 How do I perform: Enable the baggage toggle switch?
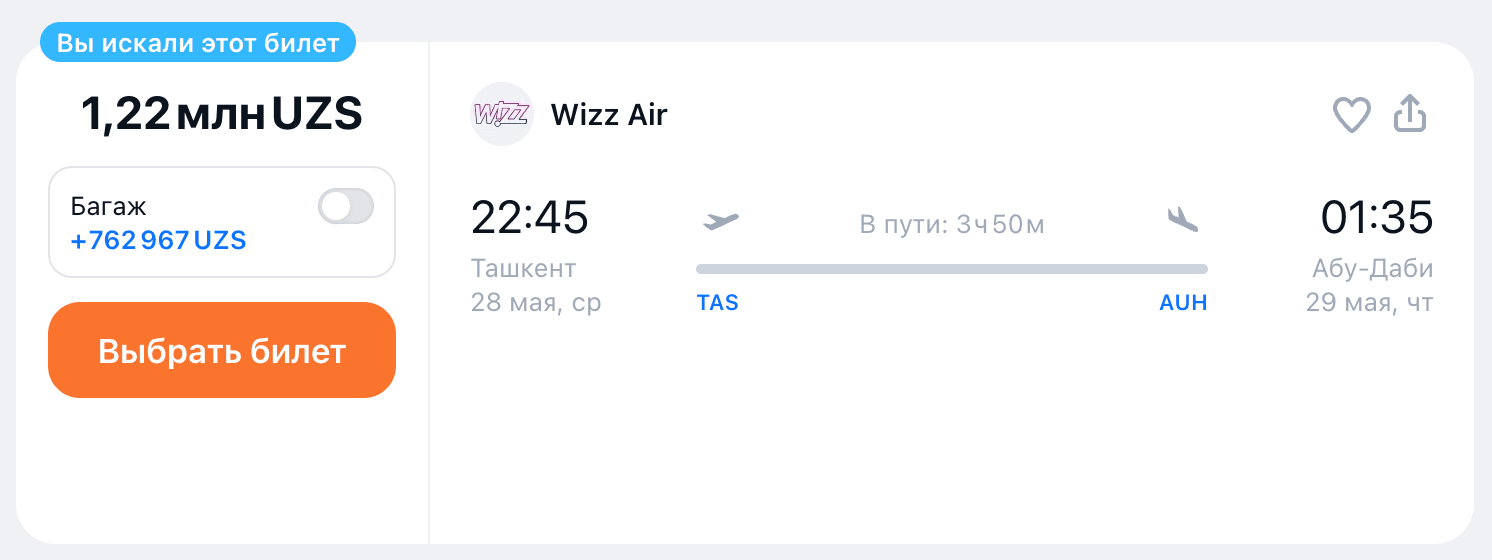point(345,207)
